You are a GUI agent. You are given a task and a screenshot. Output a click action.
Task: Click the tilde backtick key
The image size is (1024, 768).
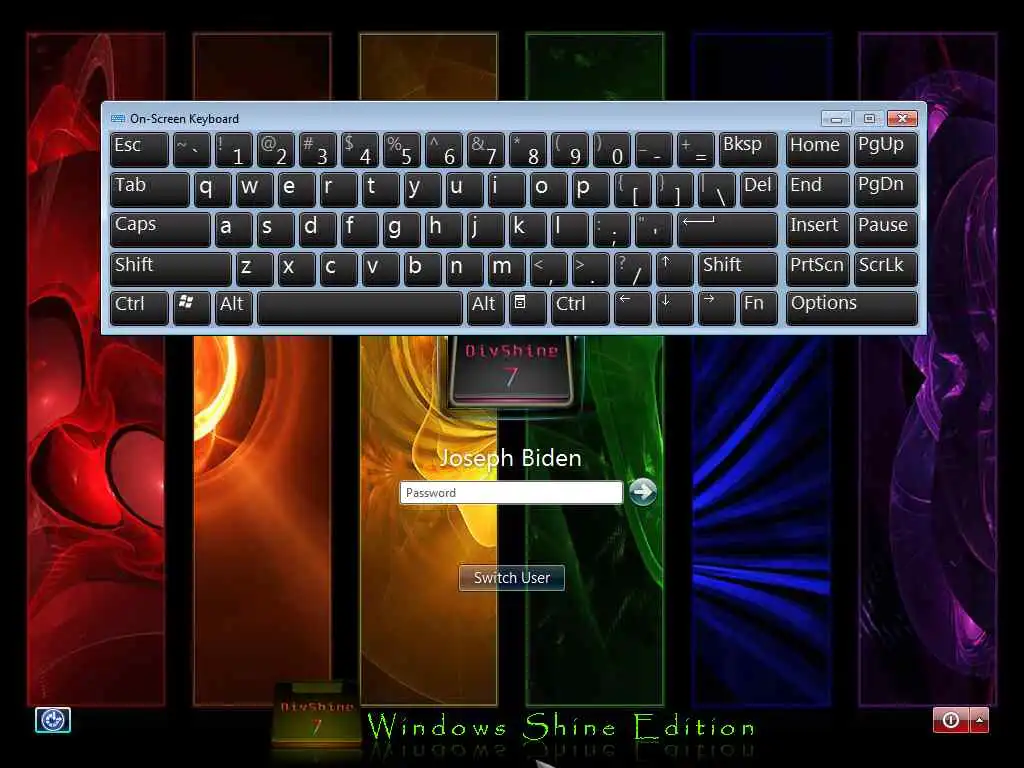click(x=191, y=150)
